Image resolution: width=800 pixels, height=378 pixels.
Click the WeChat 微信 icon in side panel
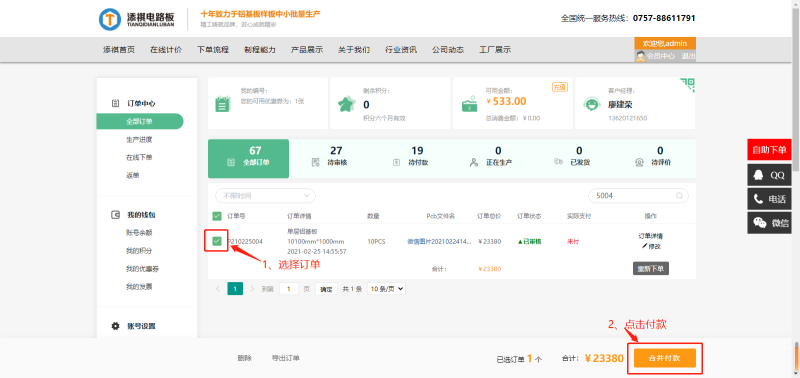pyautogui.click(x=760, y=223)
